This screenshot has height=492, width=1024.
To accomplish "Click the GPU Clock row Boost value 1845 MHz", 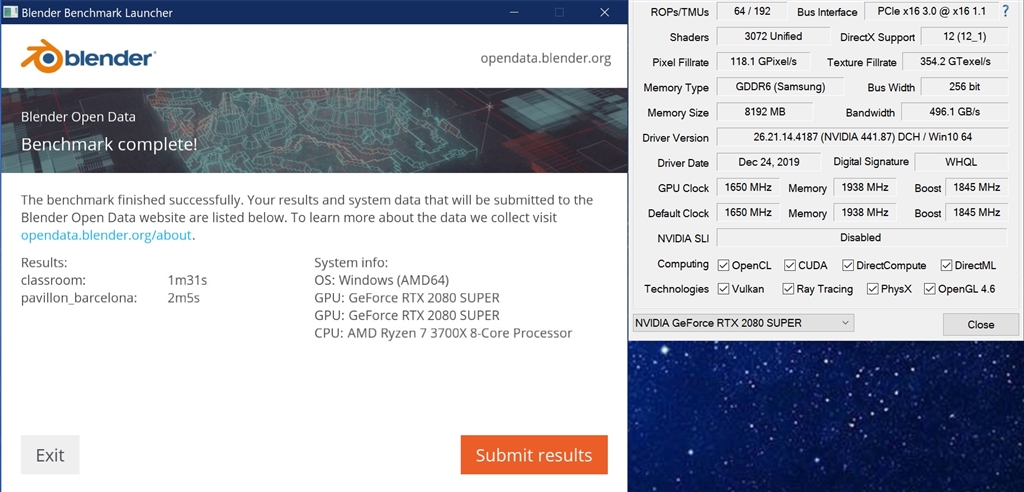I will (x=976, y=188).
